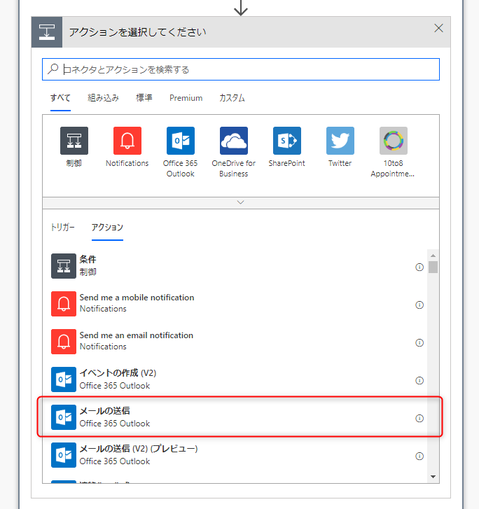479x509 pixels.
Task: Select Send me an email notification
Action: 136,335
